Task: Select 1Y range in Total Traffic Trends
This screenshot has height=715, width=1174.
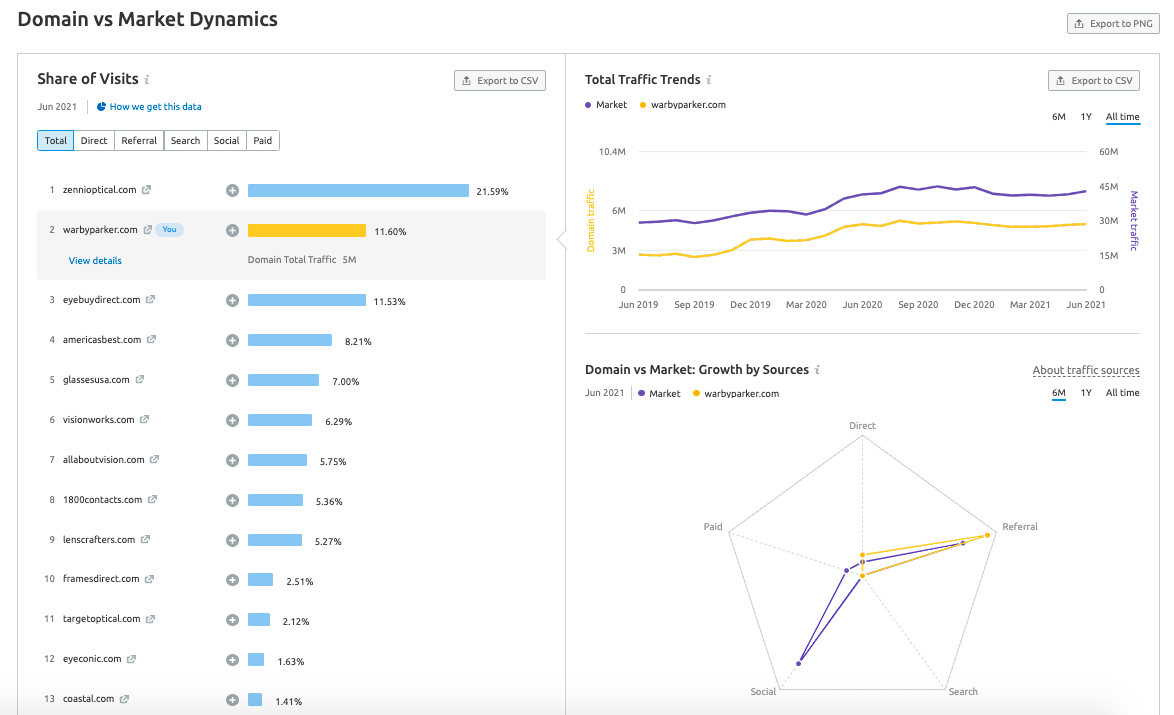Action: 1086,117
